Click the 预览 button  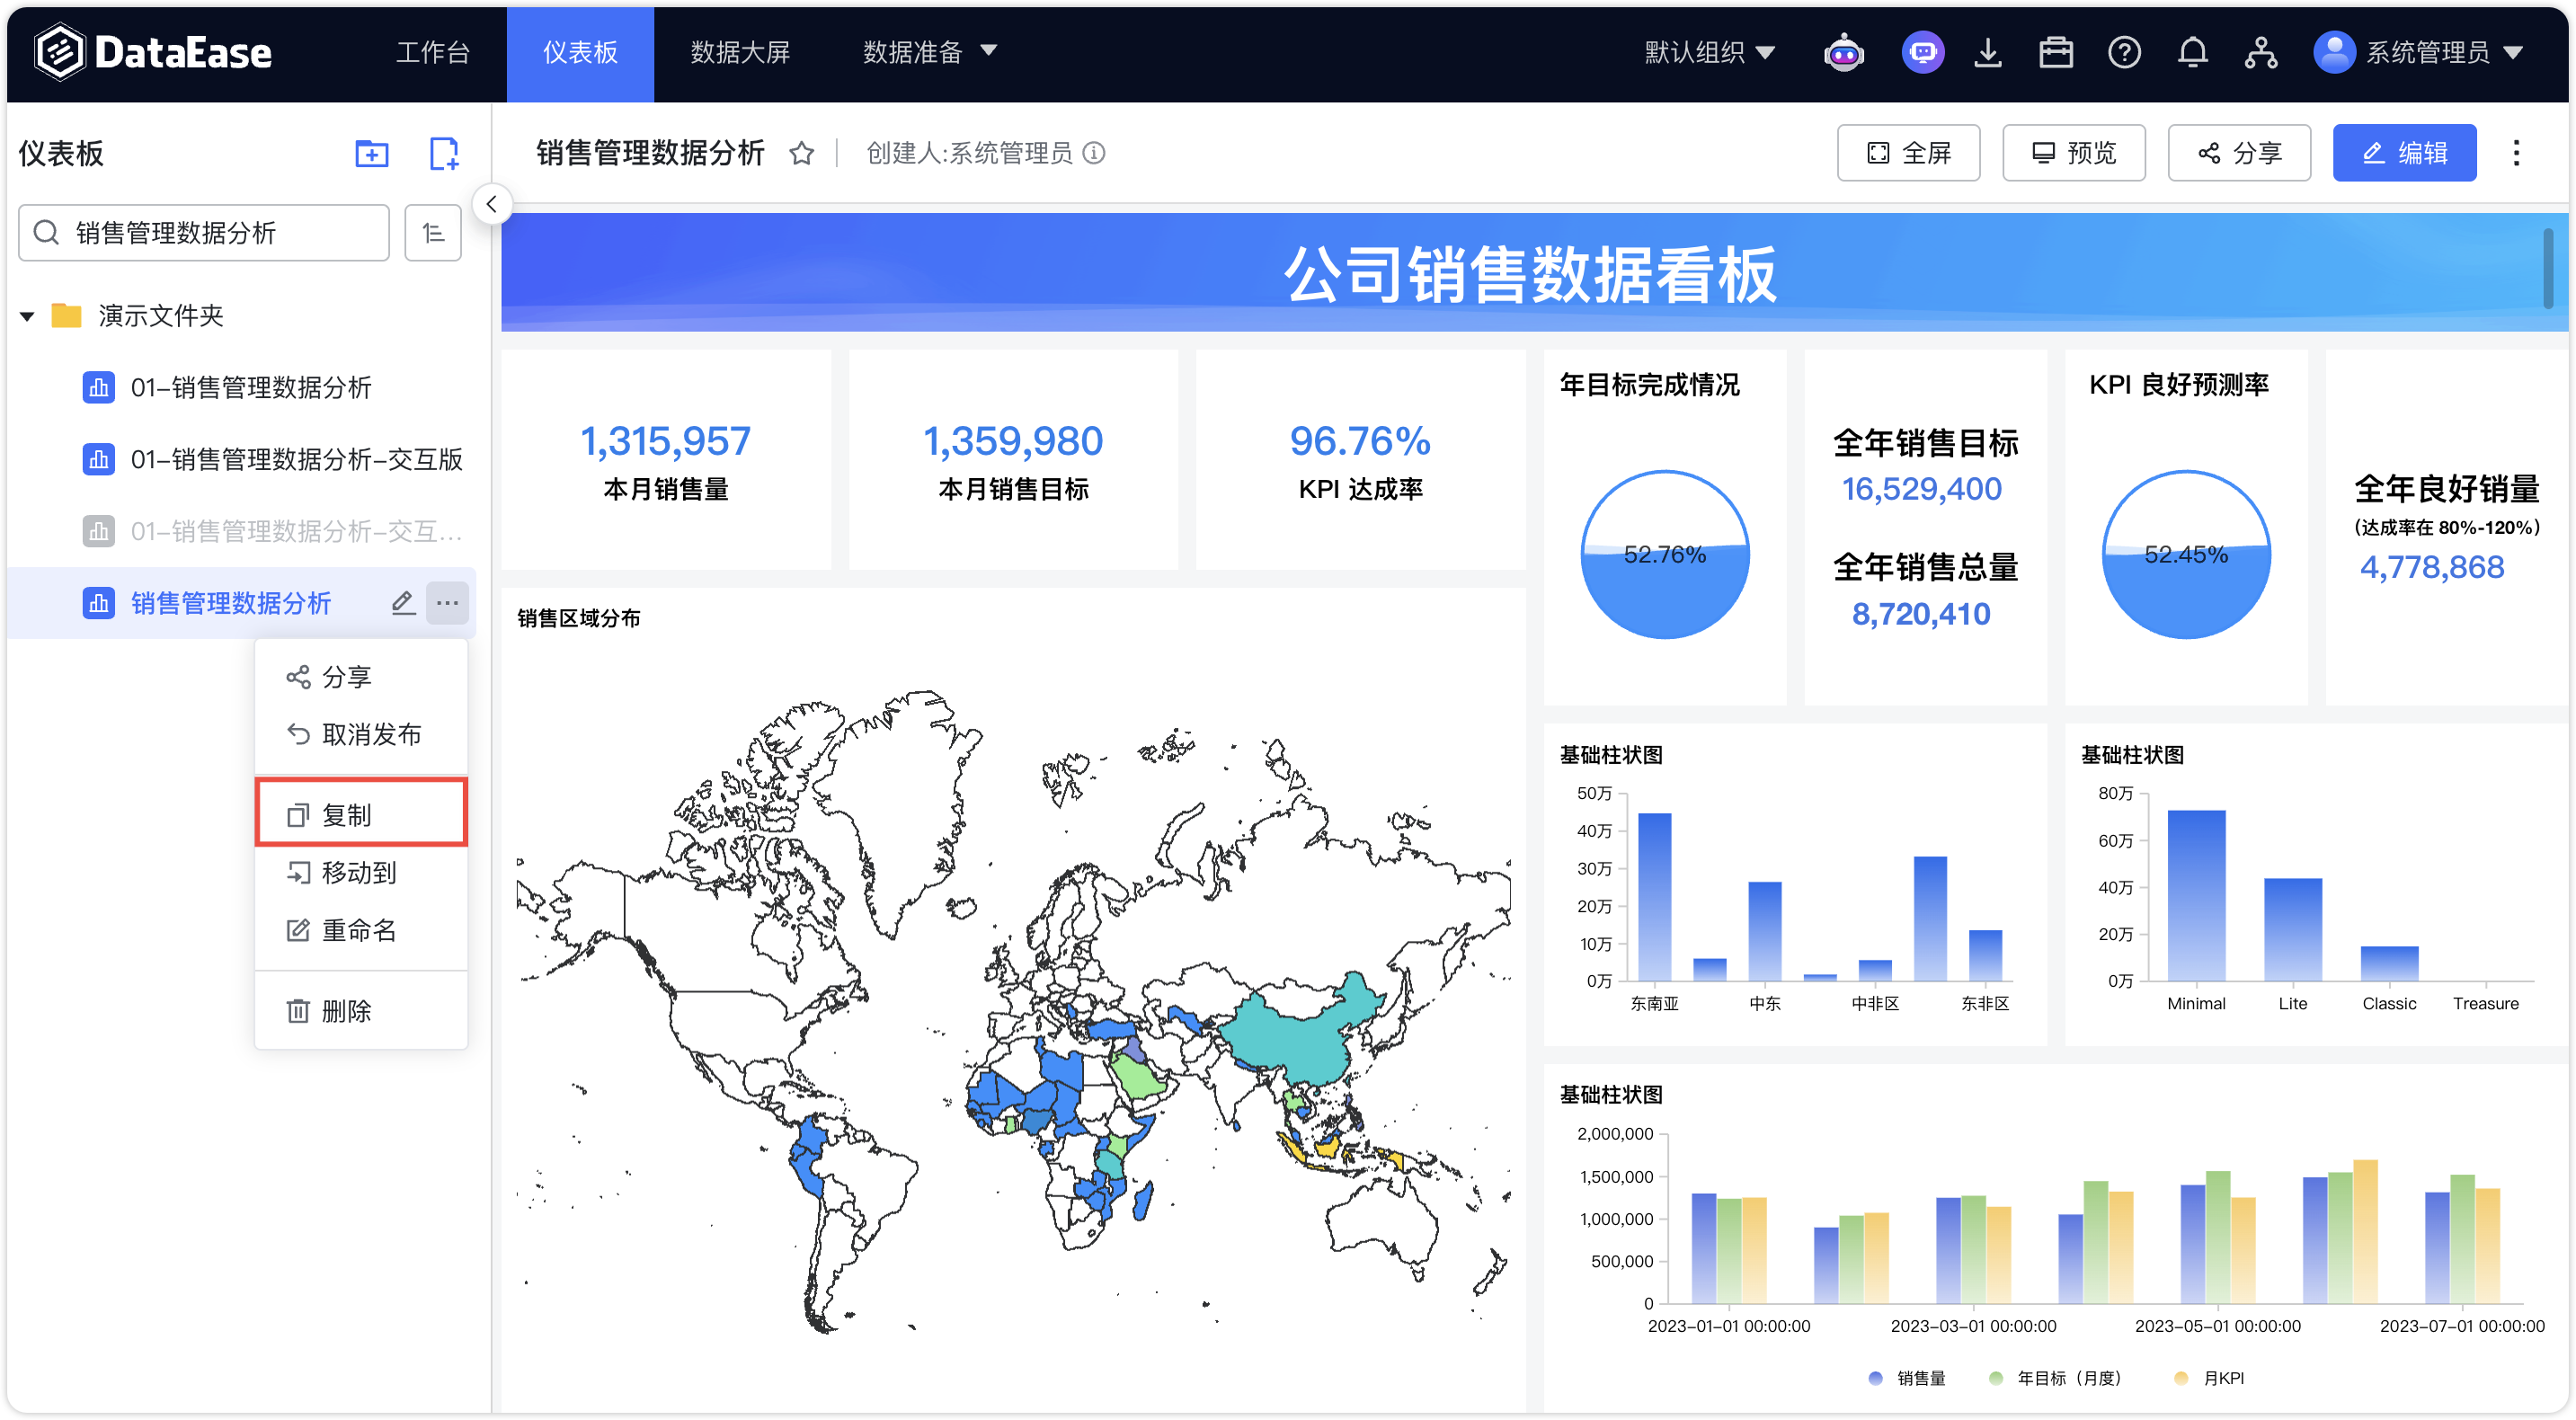pyautogui.click(x=2073, y=153)
